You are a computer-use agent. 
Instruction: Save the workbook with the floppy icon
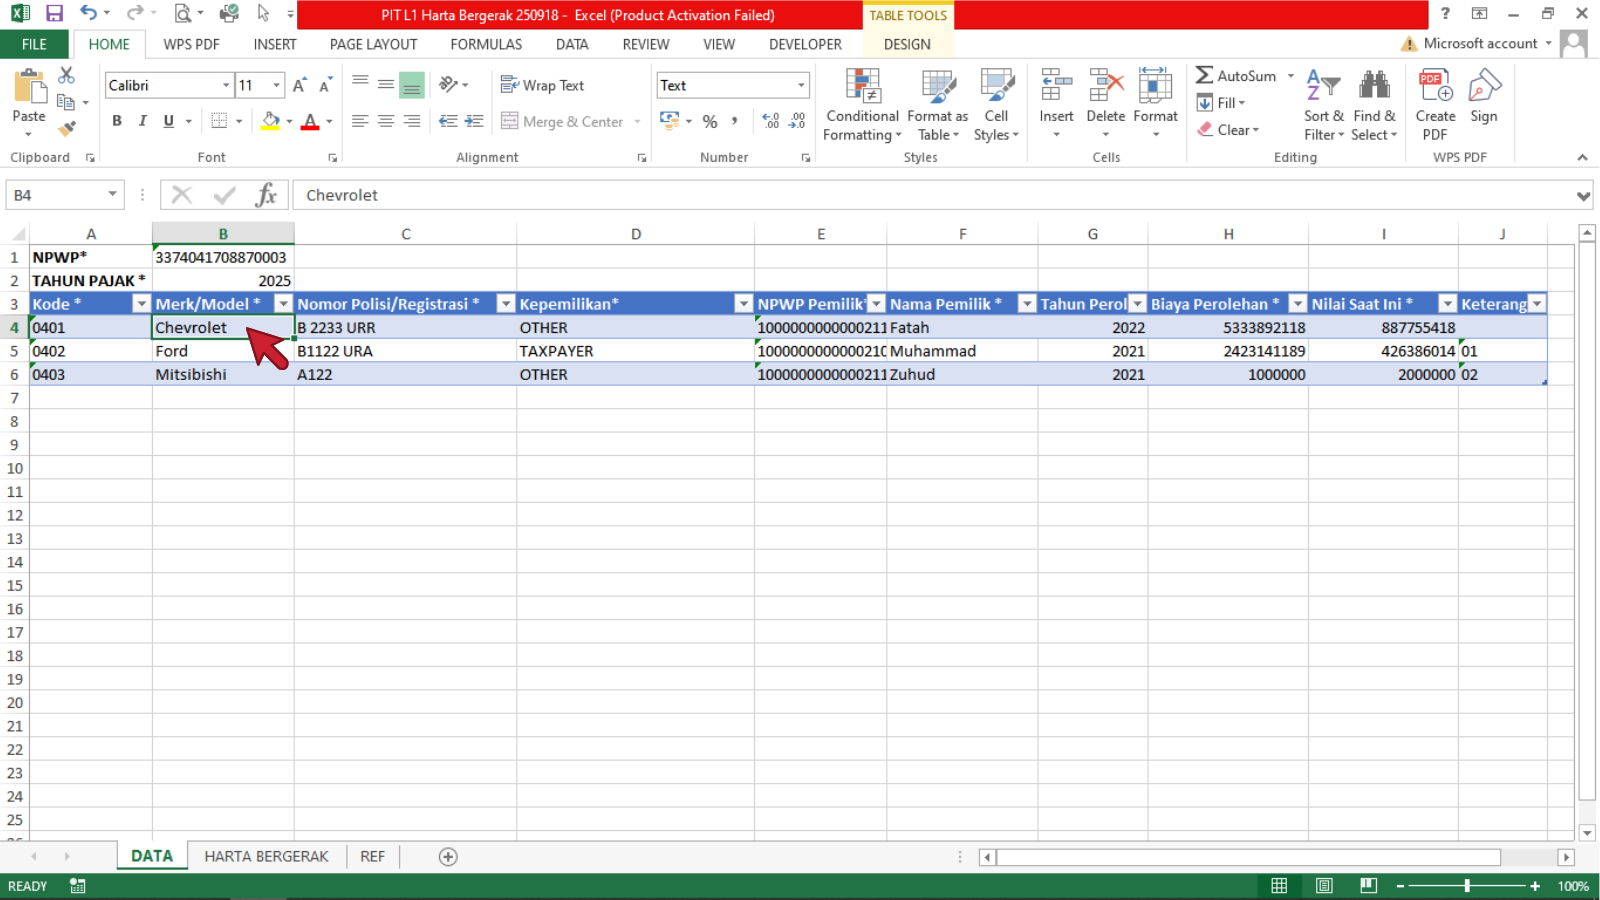[54, 14]
